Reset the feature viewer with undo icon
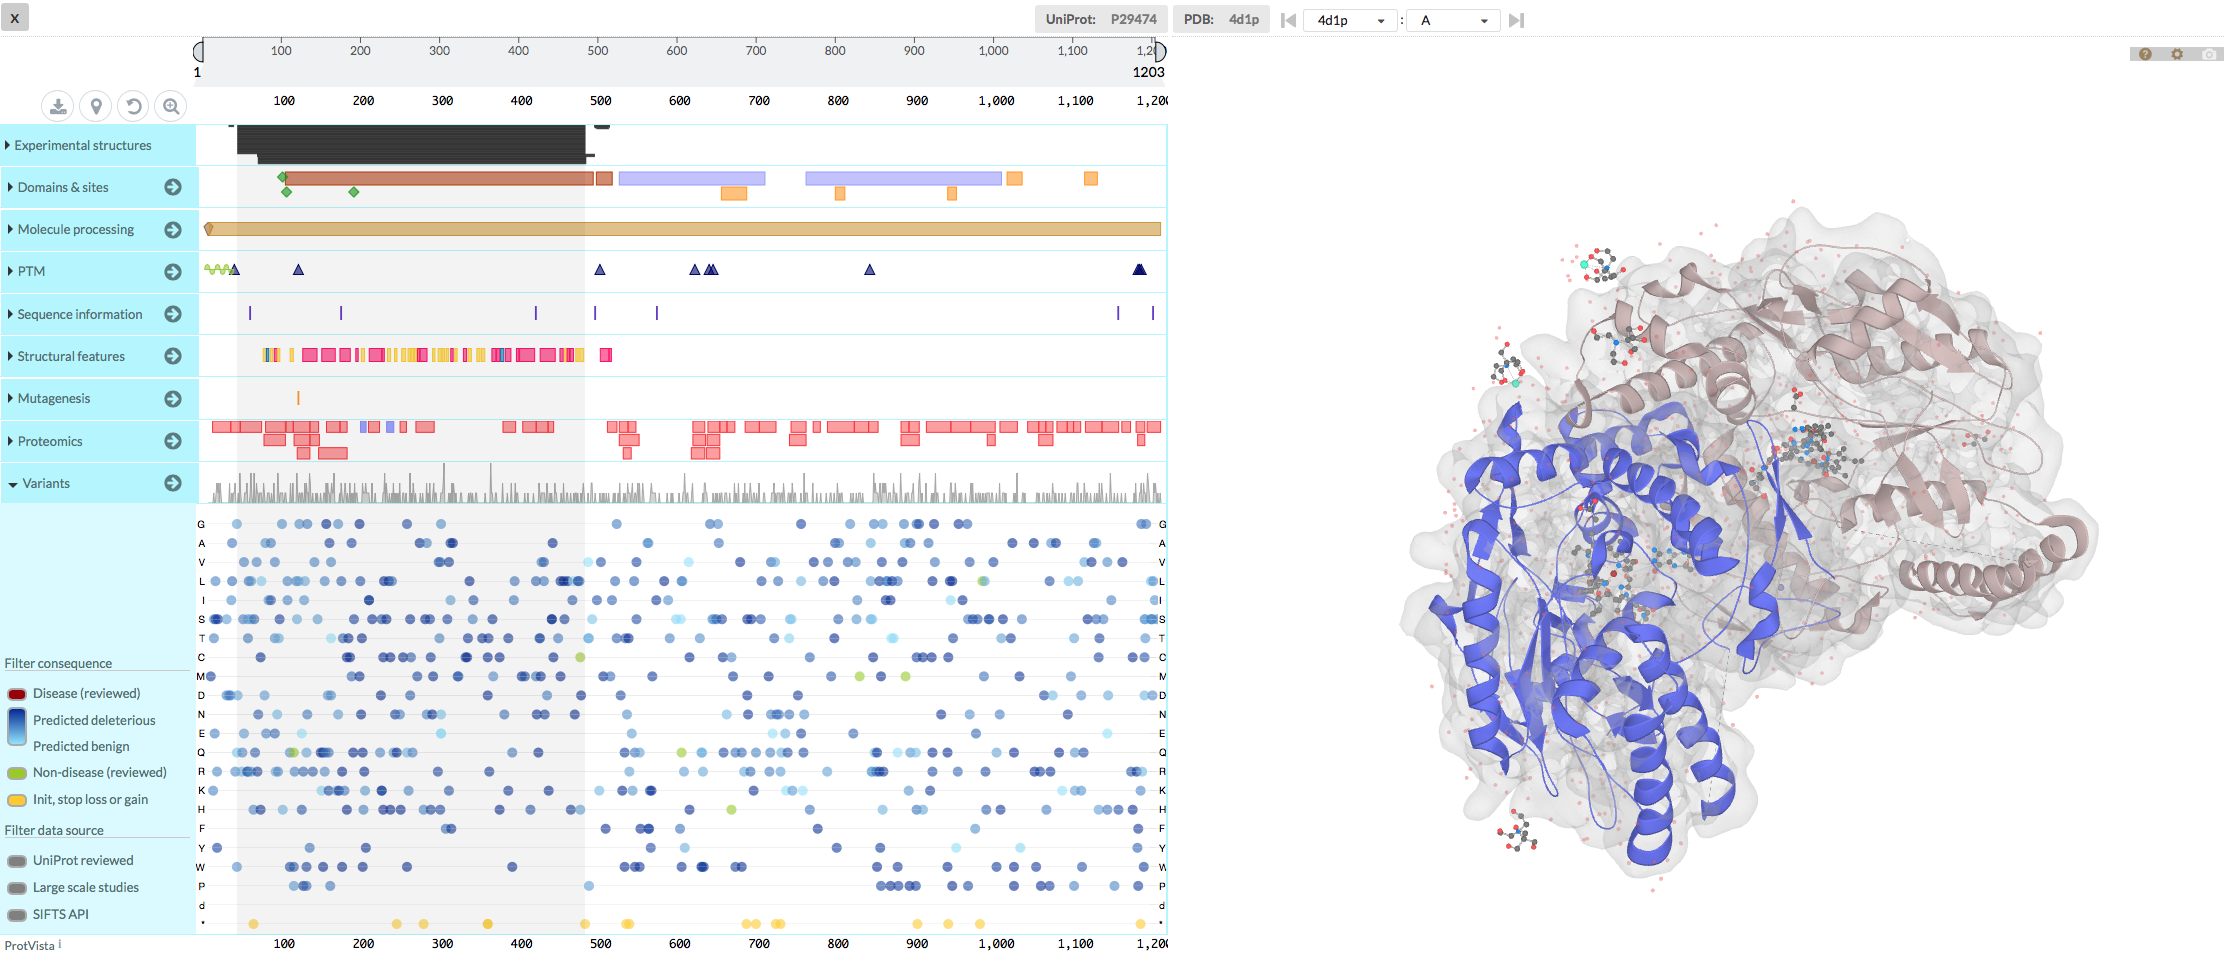Screen dimensions: 2224x963 (133, 106)
